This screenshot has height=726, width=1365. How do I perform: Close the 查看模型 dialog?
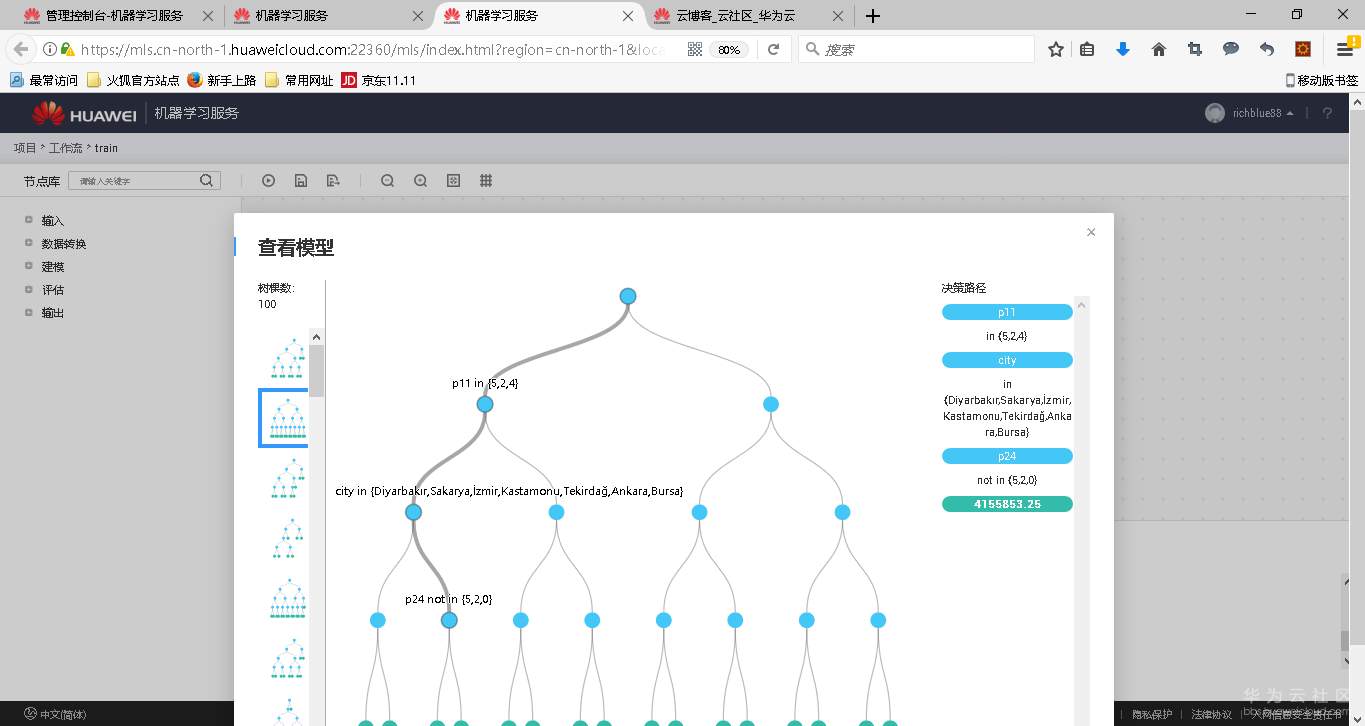1091,232
